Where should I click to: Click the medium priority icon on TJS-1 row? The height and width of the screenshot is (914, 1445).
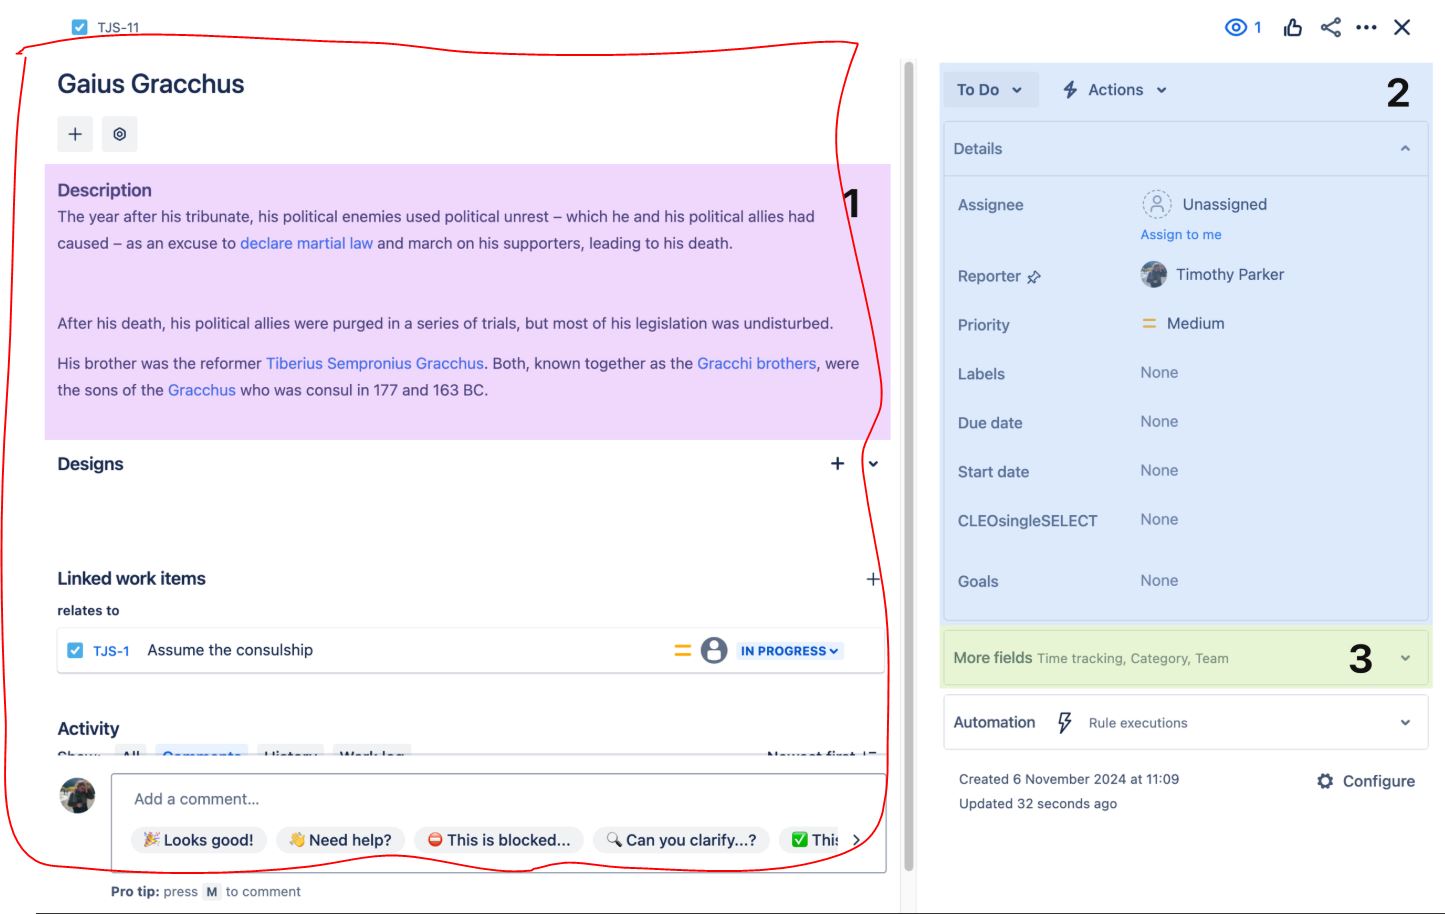(x=683, y=650)
